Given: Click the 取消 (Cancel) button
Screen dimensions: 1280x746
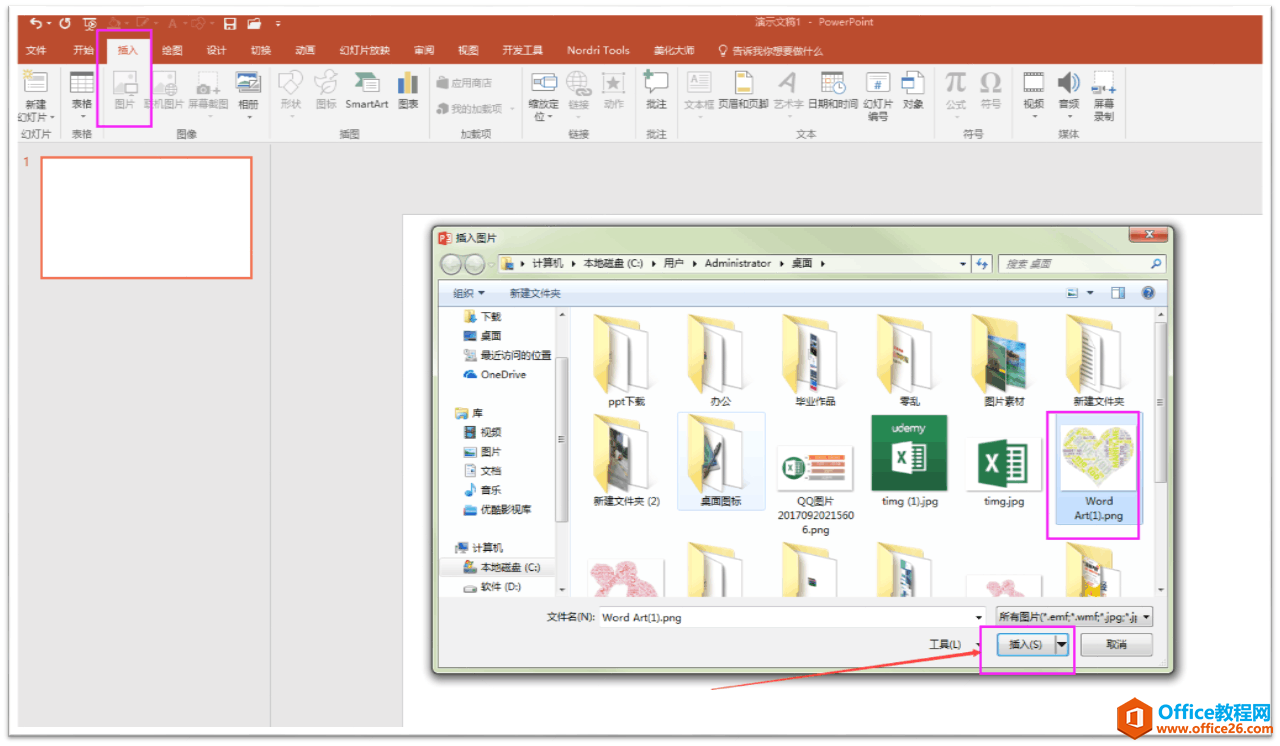Looking at the screenshot, I should pyautogui.click(x=1116, y=645).
